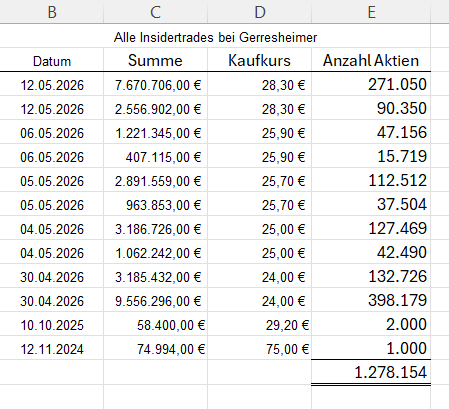Click the 'Kaufkurs' header cell
This screenshot has height=409, width=449.
tap(259, 60)
